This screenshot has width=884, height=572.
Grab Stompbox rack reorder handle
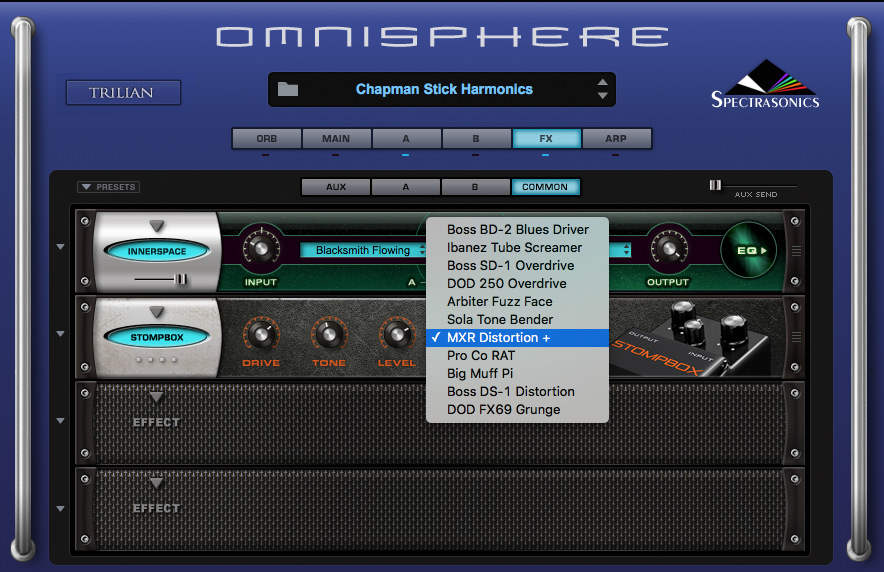[x=796, y=337]
